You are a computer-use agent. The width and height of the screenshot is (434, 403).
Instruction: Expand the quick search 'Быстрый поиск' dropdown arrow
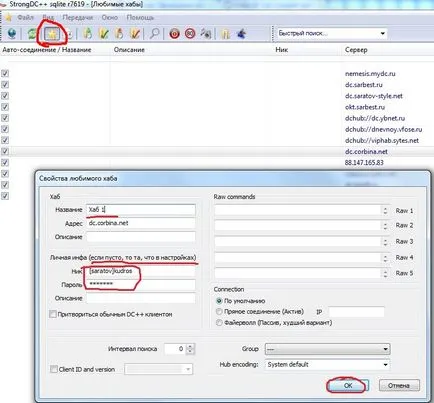click(x=382, y=33)
